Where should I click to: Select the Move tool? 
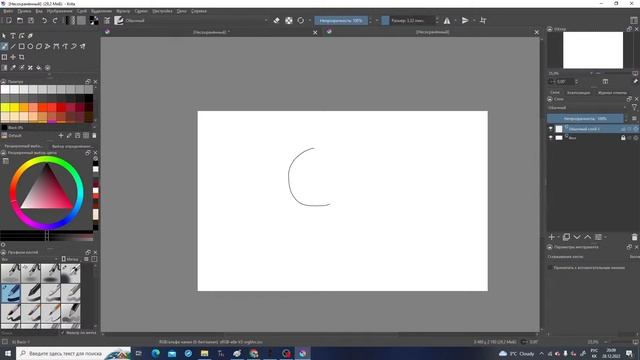click(13, 57)
